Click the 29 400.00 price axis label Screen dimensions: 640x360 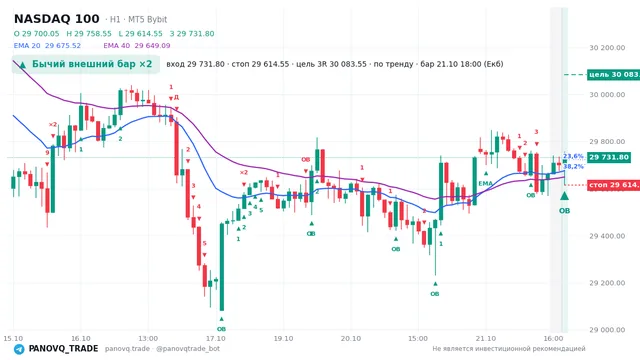point(607,236)
